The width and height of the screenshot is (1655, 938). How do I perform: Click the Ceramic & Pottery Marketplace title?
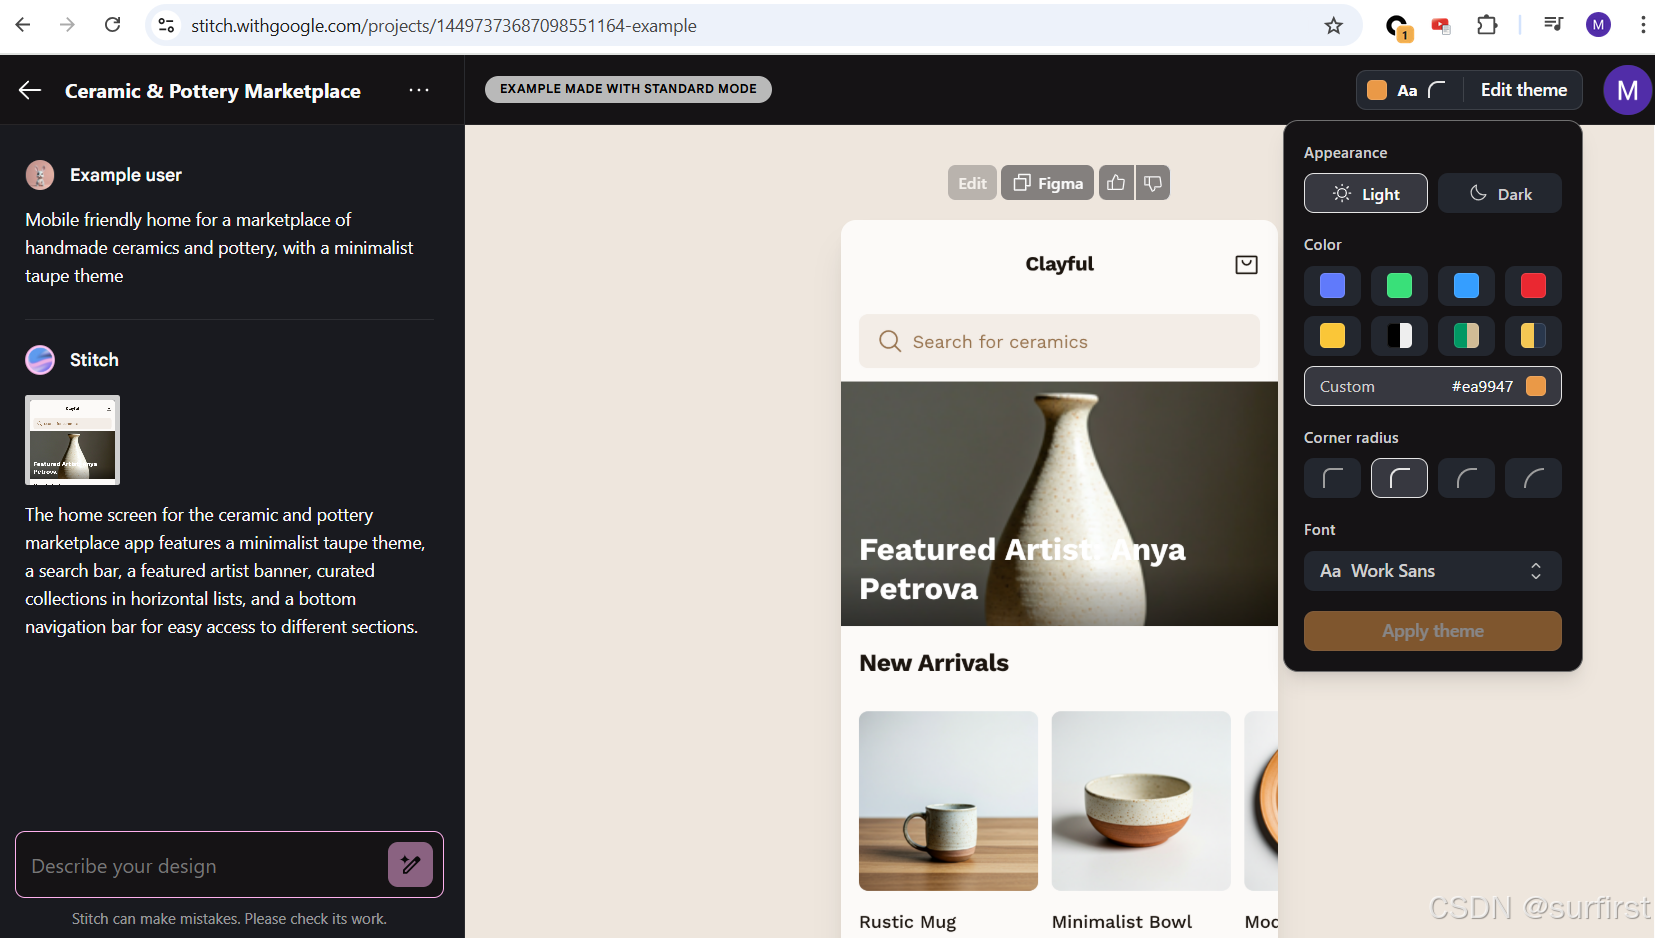[x=213, y=91]
